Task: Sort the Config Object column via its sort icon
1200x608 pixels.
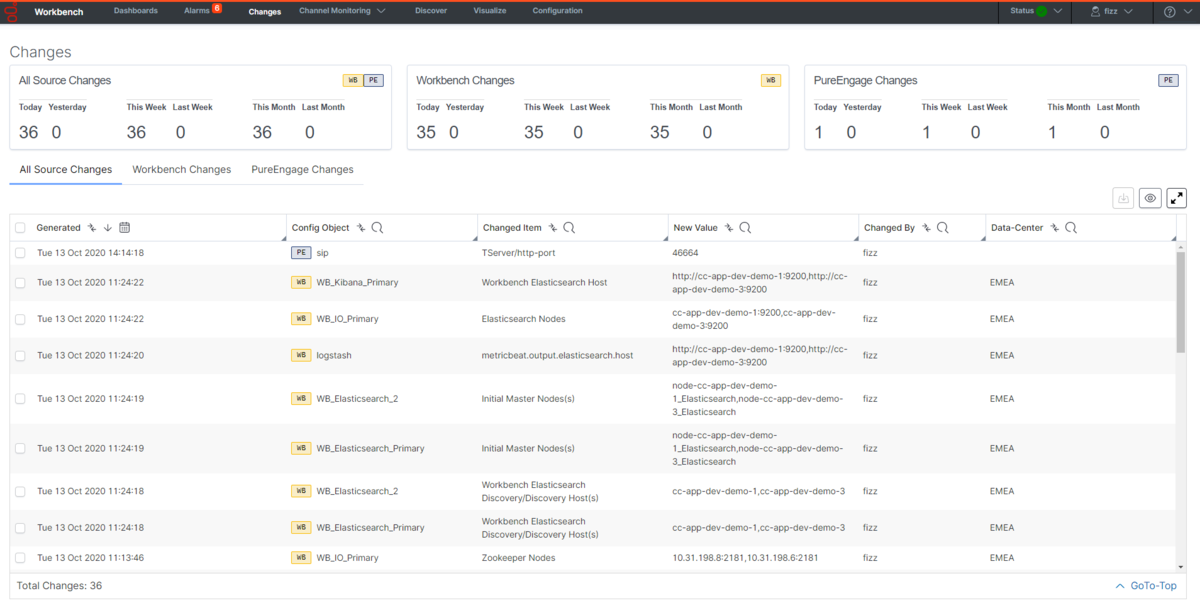Action: (x=361, y=228)
